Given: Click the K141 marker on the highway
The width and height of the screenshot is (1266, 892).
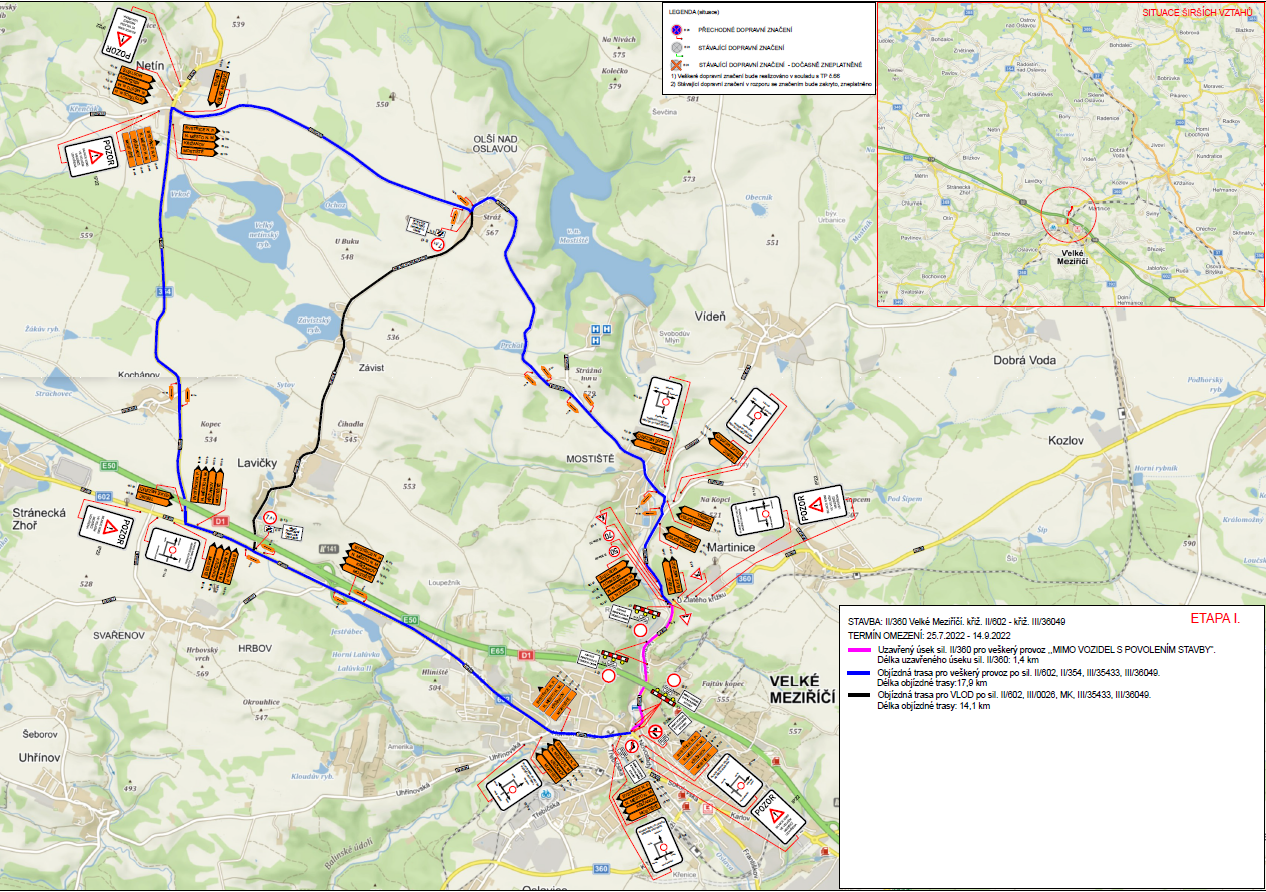Looking at the screenshot, I should [x=328, y=549].
